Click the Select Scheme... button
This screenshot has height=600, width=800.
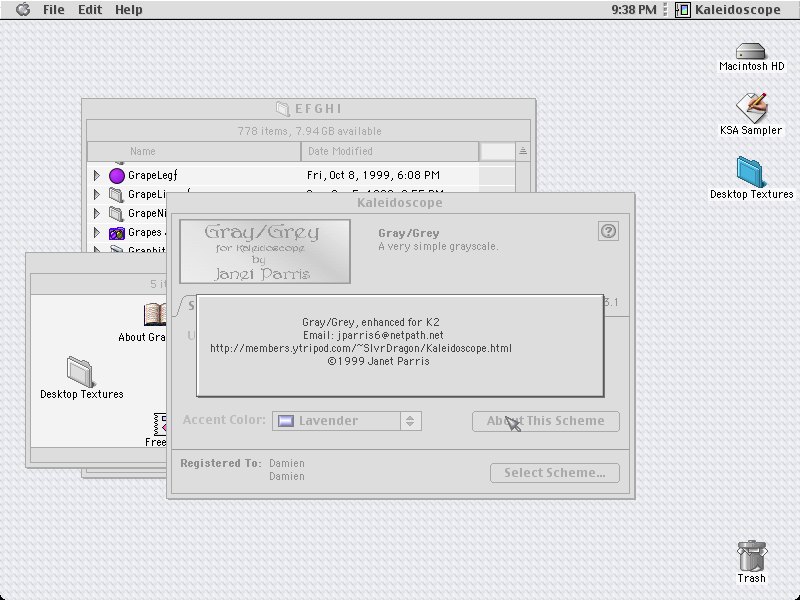pos(555,473)
